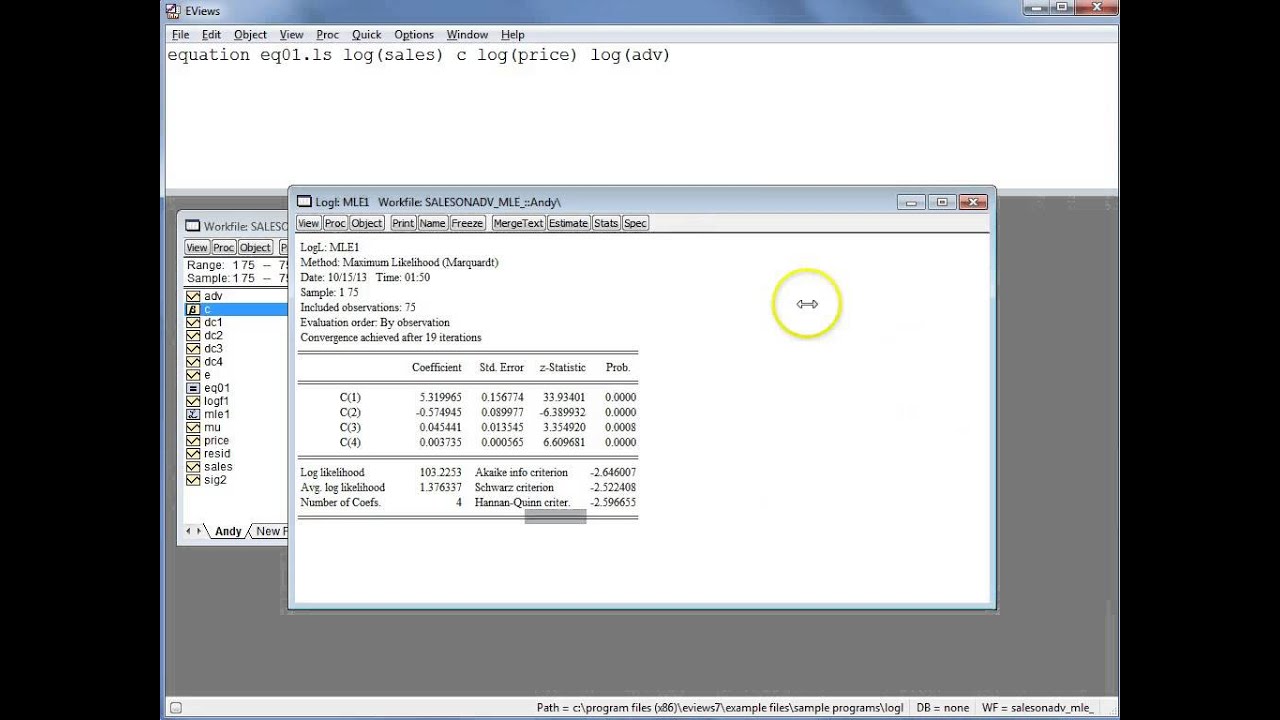Click View button in Workfile window

pyautogui.click(x=197, y=247)
